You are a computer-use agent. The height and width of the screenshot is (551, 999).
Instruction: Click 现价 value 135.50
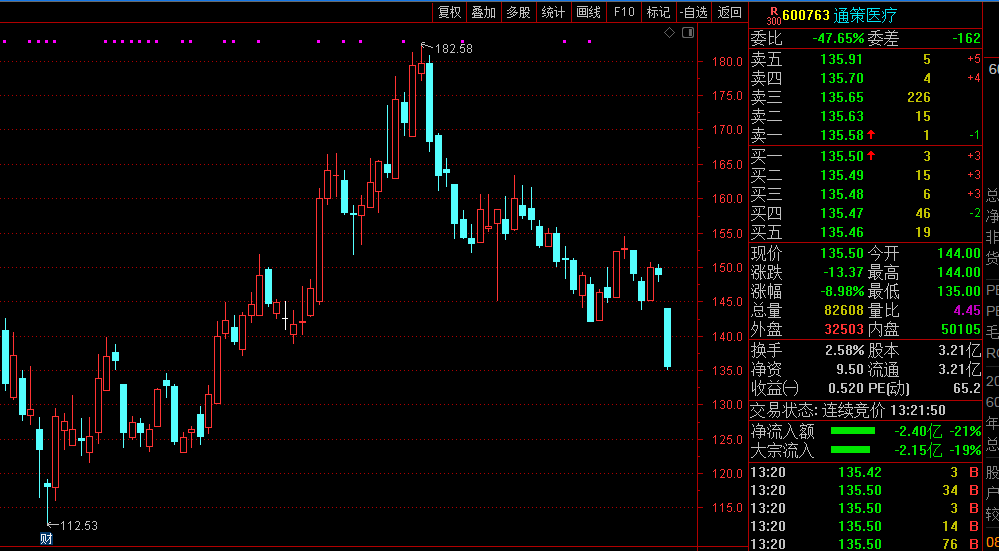(x=841, y=254)
